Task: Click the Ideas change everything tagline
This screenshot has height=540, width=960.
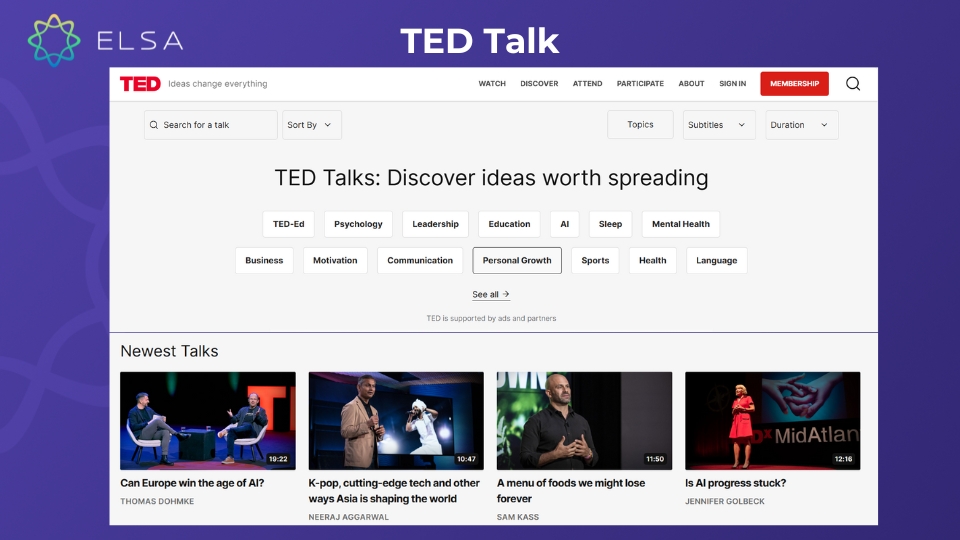Action: click(x=218, y=84)
